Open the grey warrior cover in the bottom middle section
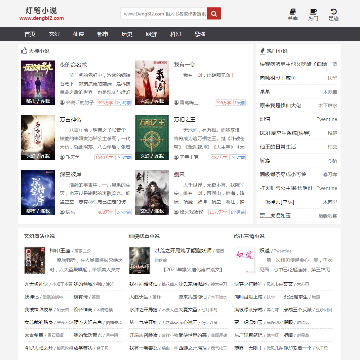Image resolution: width=360 pixels, height=360 pixels. [139, 260]
